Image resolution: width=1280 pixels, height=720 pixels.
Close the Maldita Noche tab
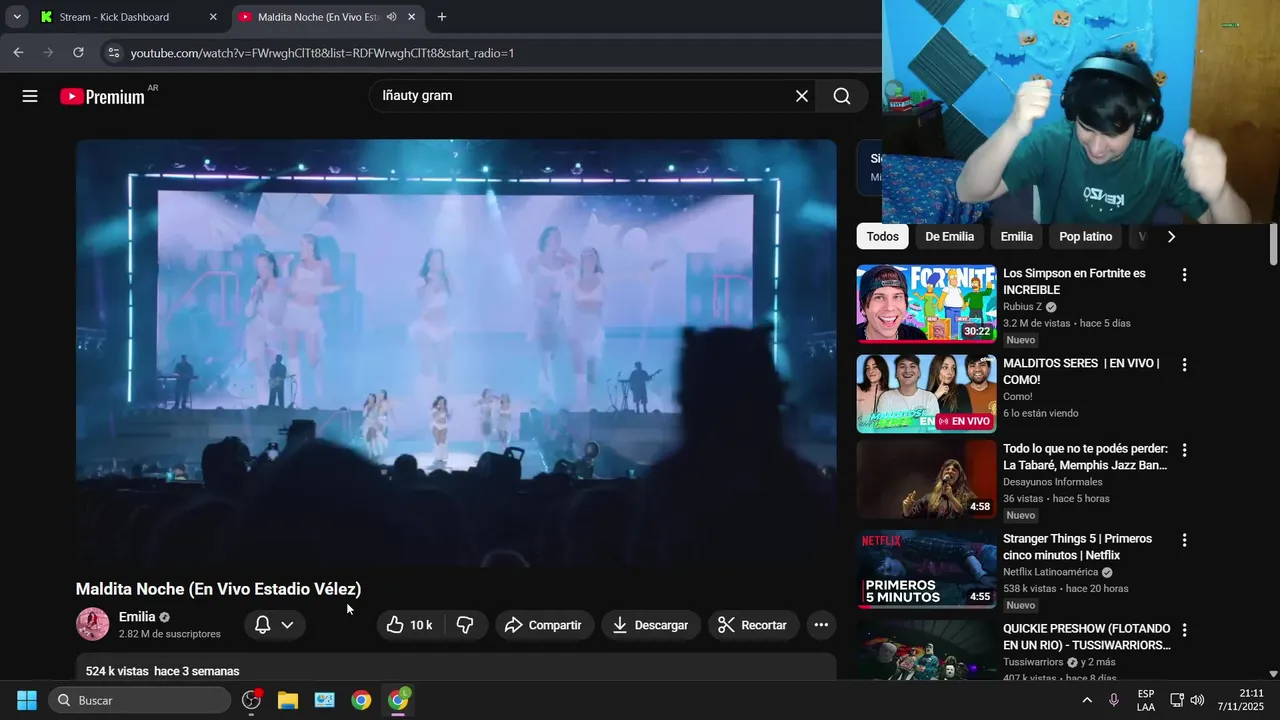coord(411,17)
